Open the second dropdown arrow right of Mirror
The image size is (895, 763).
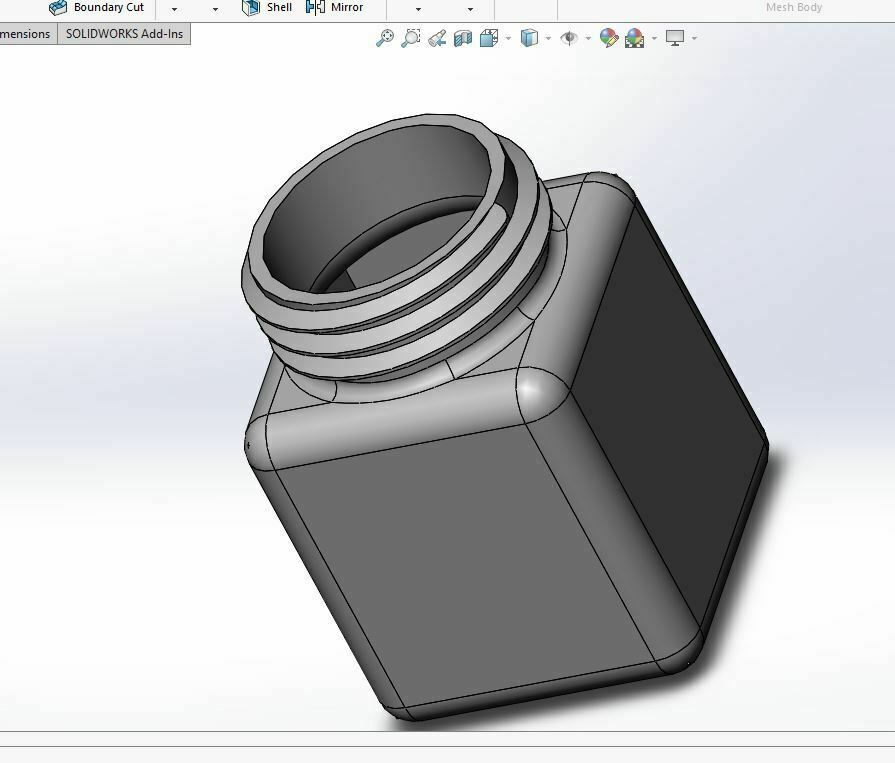point(470,9)
